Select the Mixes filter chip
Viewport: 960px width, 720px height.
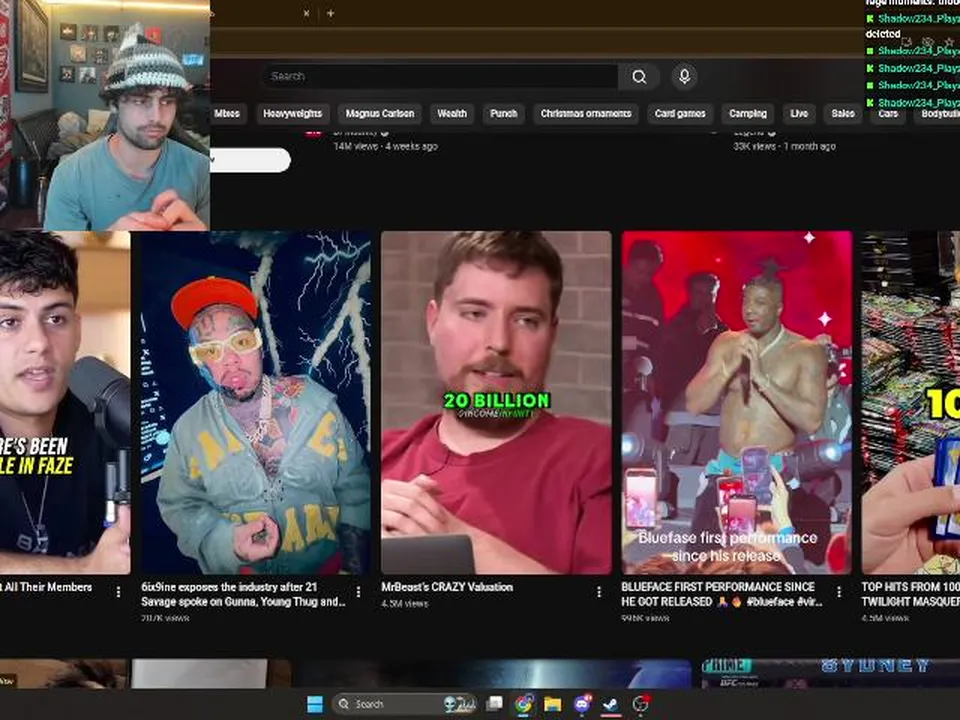228,113
